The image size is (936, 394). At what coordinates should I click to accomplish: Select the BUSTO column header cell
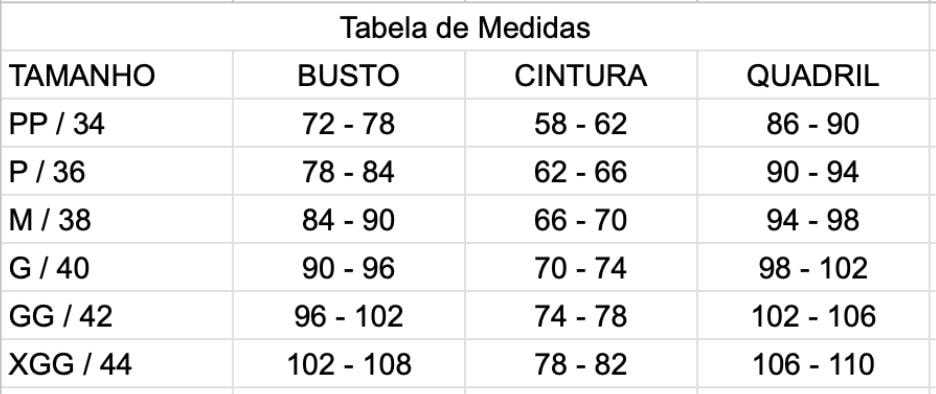[349, 75]
